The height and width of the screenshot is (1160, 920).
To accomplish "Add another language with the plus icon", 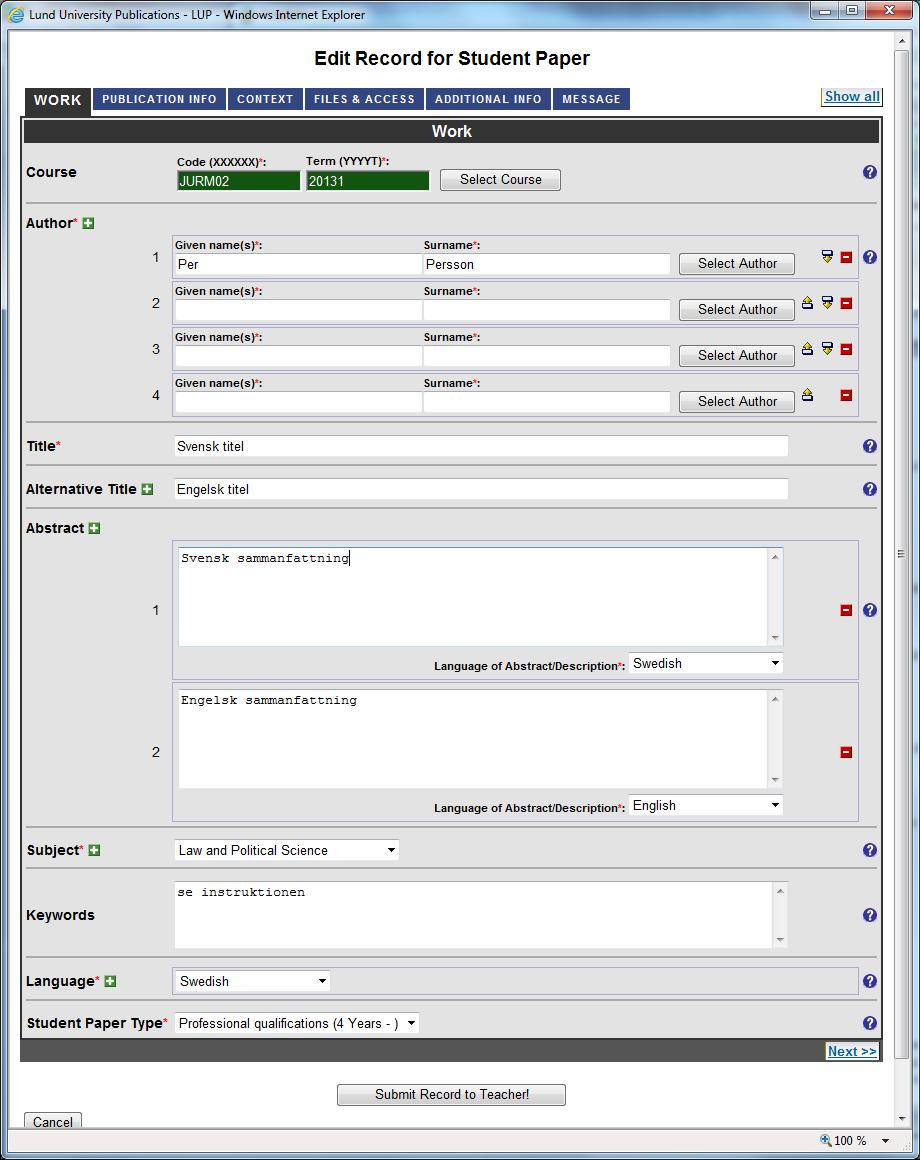I will [x=110, y=982].
